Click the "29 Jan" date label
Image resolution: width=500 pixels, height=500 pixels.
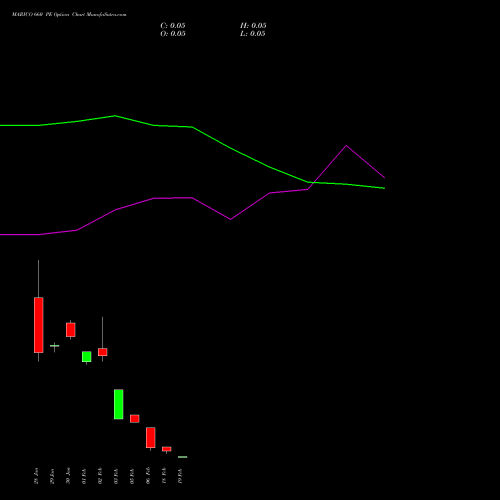click(x=52, y=476)
